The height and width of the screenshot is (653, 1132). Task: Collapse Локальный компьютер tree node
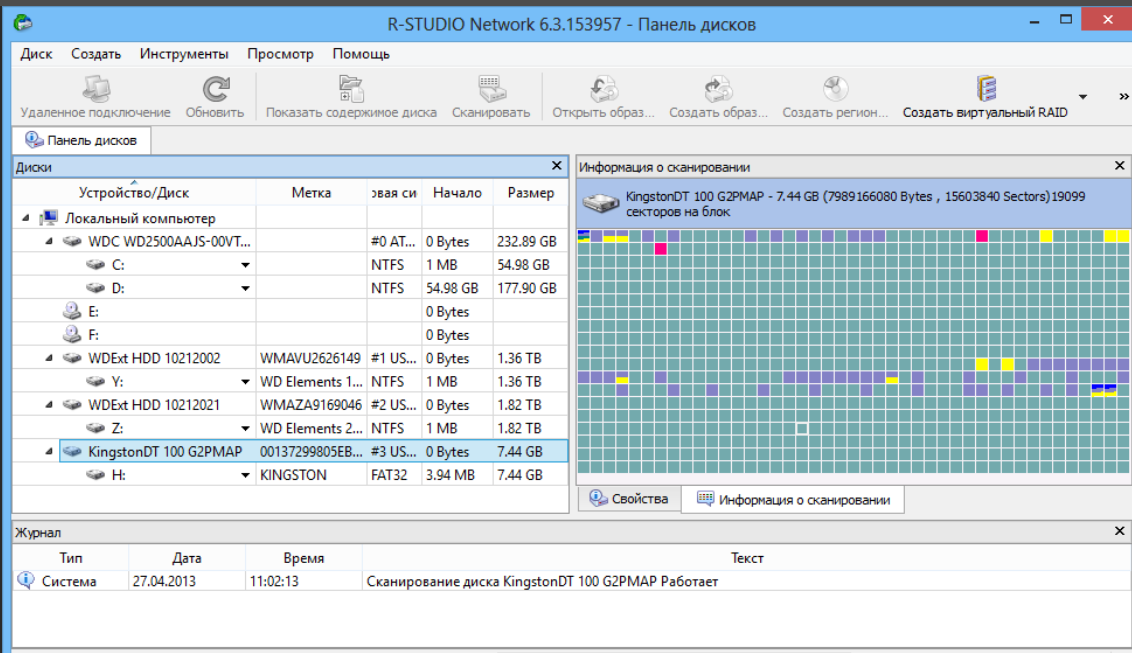coord(26,218)
